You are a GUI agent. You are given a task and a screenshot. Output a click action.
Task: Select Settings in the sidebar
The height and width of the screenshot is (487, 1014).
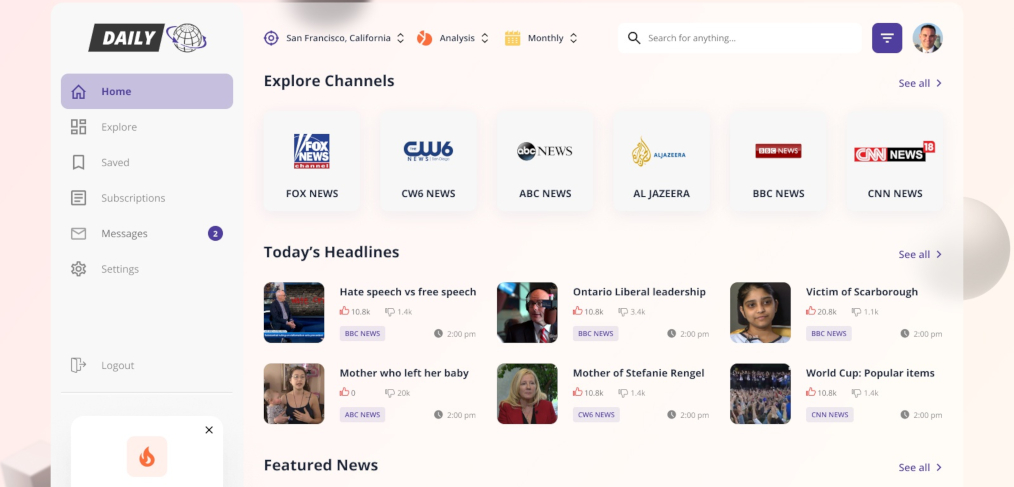(147, 269)
